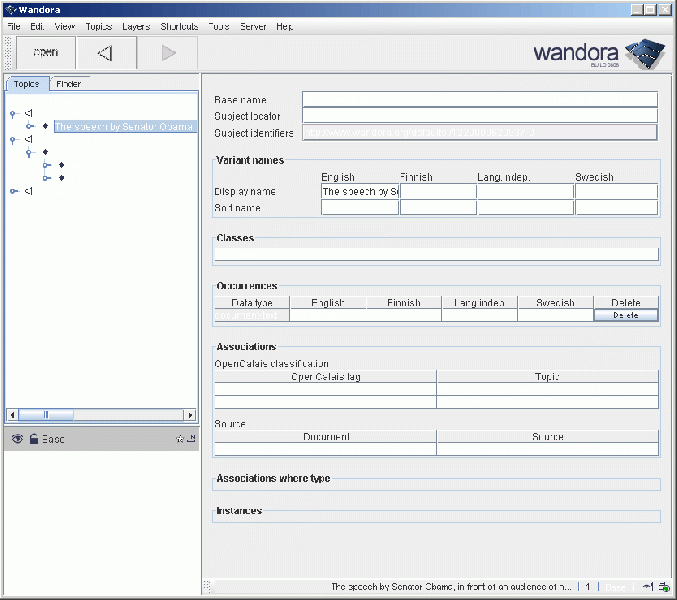Click the Wandora logo in toolbar
Viewport: 677px width, 600px height.
(x=597, y=53)
